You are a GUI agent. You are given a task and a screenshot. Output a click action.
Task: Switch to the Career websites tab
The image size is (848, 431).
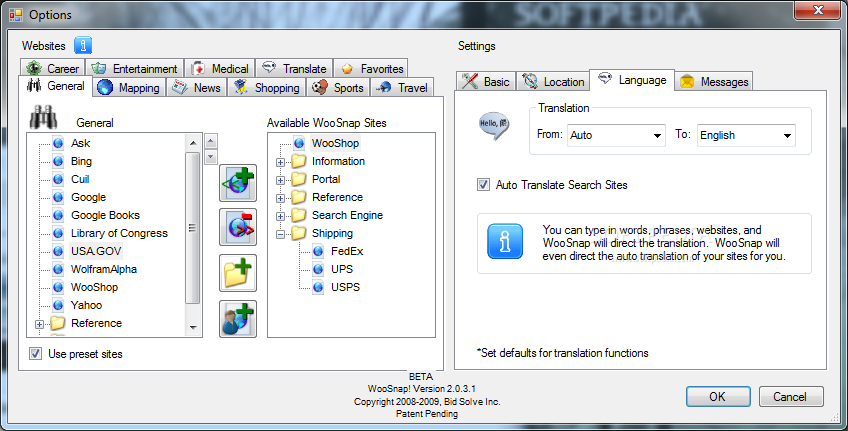[53, 68]
